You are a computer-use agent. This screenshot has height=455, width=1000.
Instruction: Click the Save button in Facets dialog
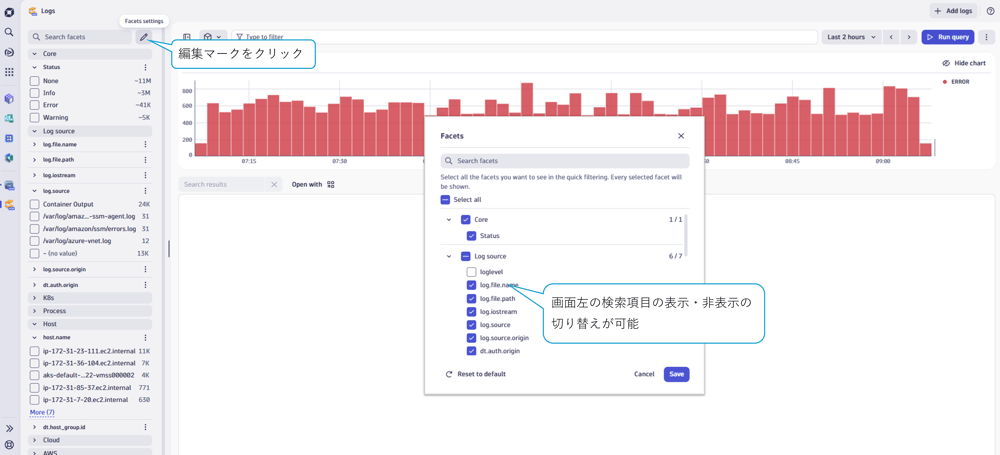click(x=676, y=374)
